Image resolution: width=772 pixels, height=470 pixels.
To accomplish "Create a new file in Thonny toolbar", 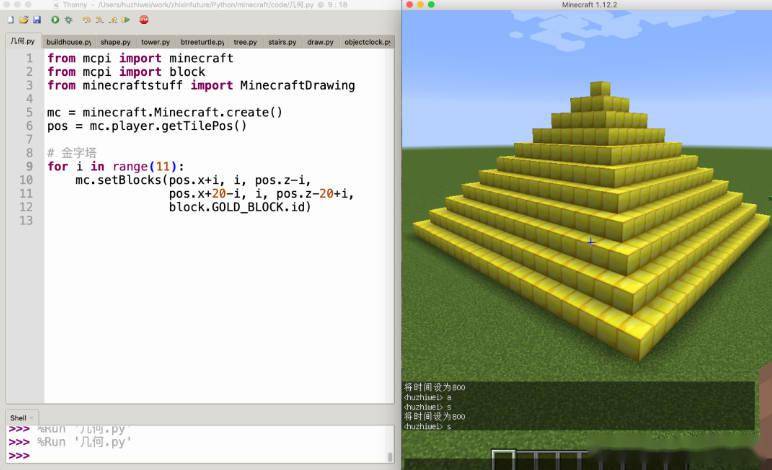I will click(x=11, y=20).
